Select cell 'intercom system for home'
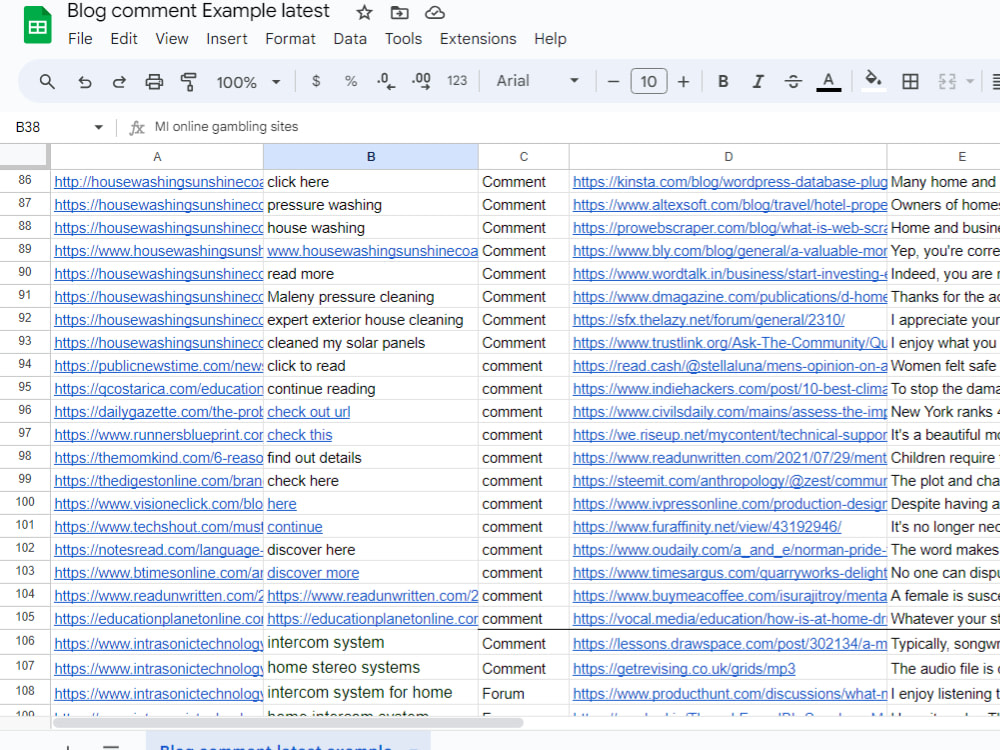 pos(371,693)
